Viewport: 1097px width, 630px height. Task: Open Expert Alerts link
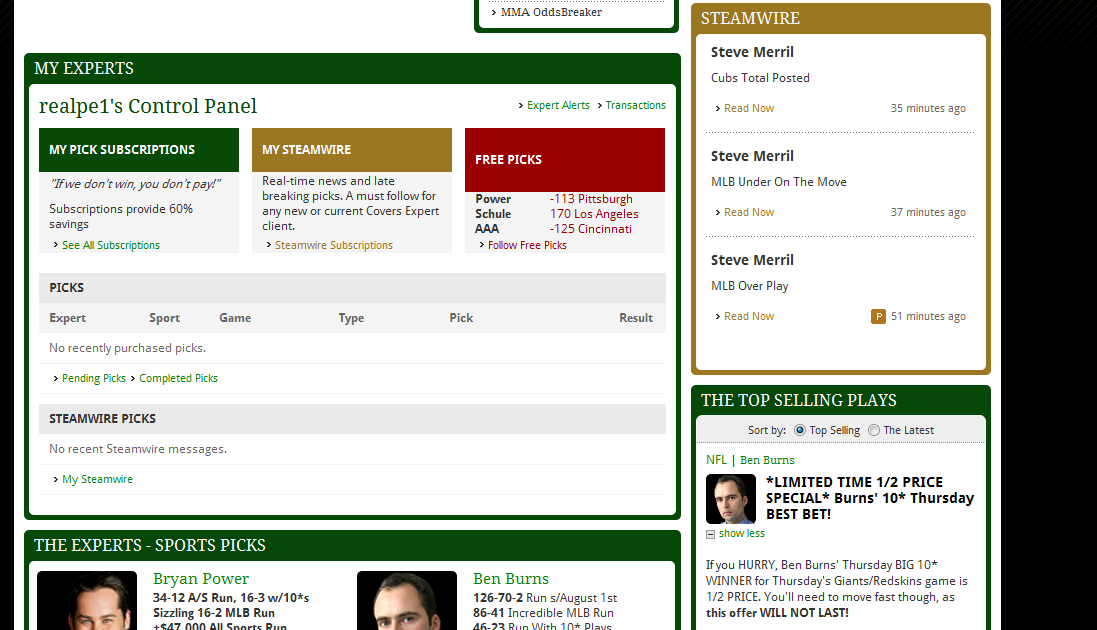pos(558,105)
